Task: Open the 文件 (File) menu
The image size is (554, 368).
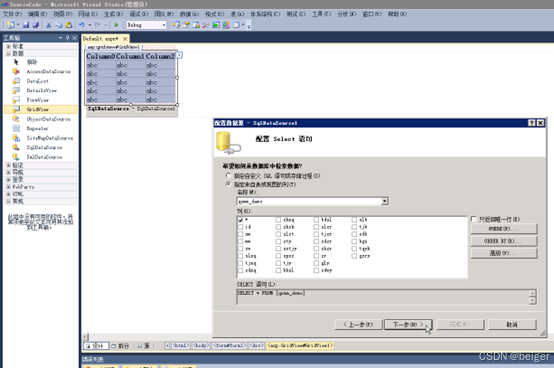Action: click(12, 14)
